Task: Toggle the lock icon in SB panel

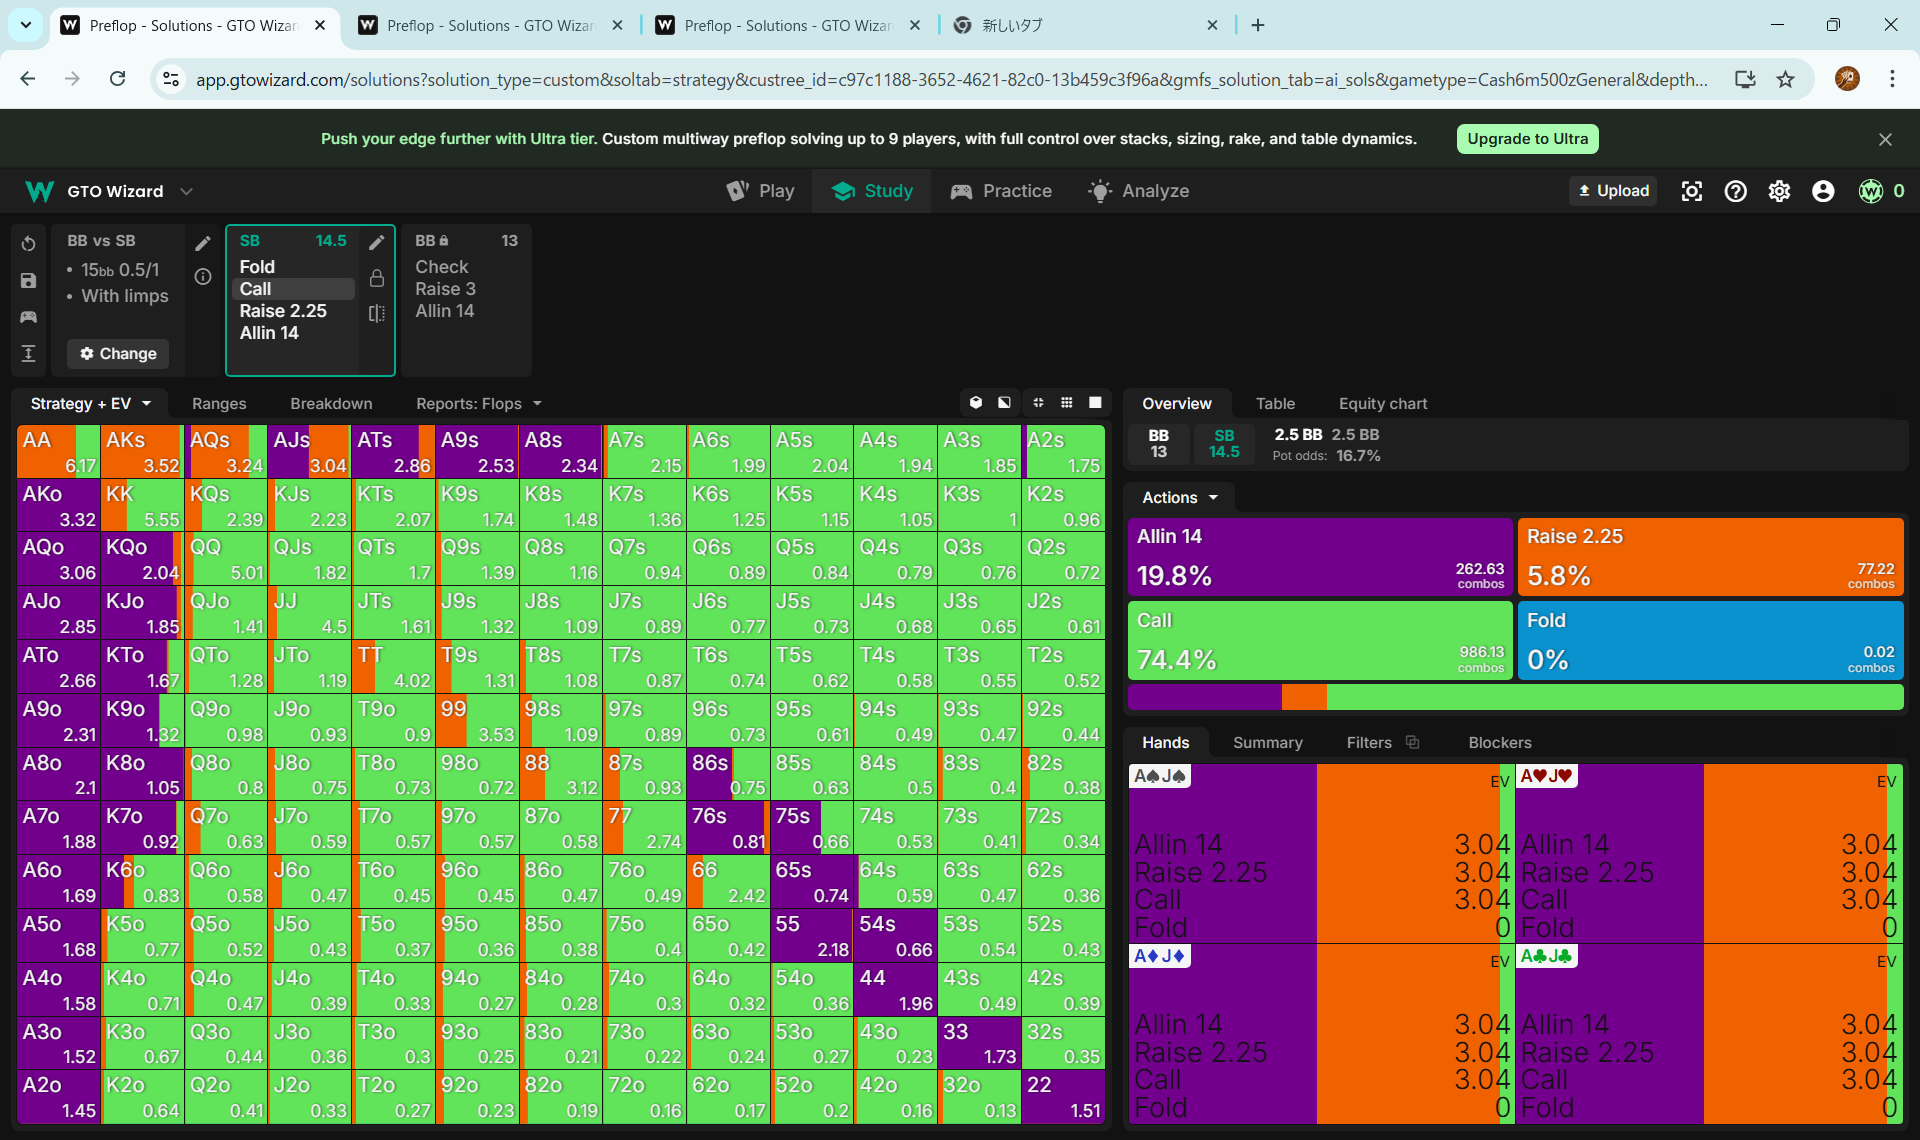Action: pos(377,278)
